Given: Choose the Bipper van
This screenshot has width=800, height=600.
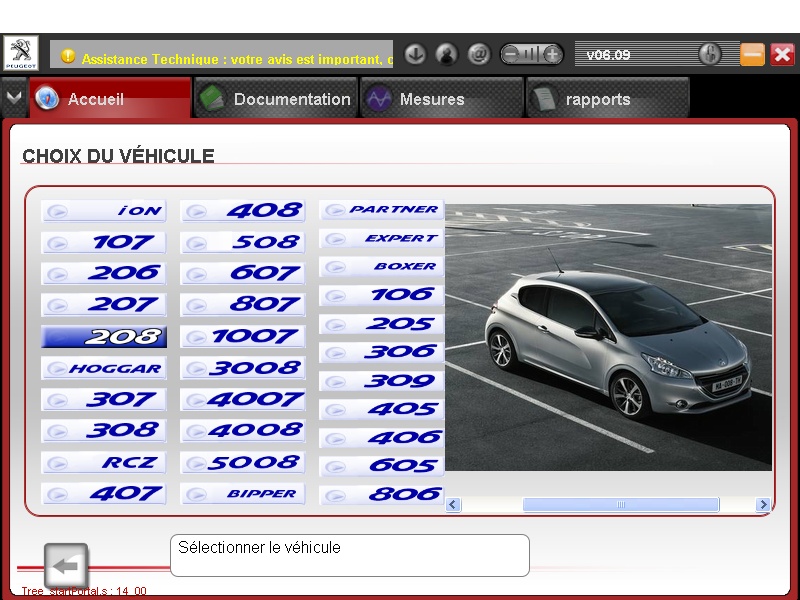Looking at the screenshot, I should 243,494.
